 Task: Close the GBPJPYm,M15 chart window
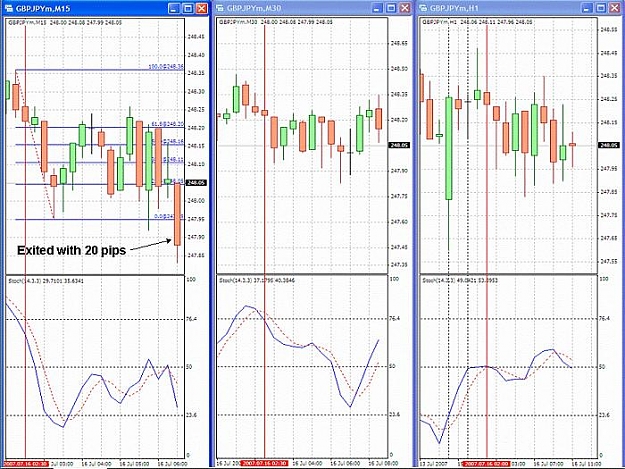pos(202,8)
